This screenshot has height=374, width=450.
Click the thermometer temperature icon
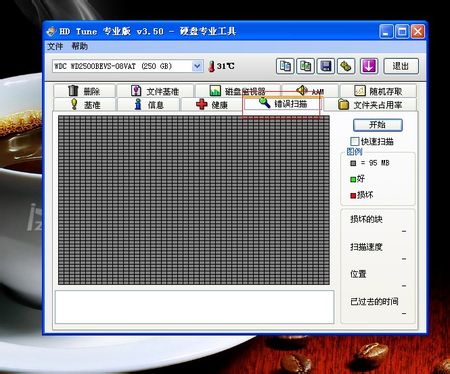[211, 66]
